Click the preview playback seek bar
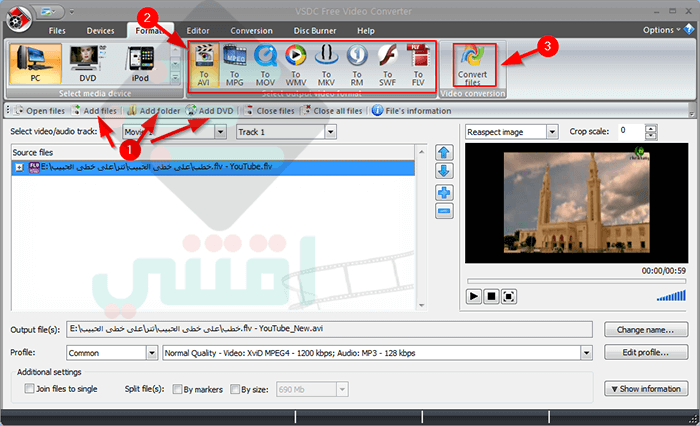This screenshot has width=700, height=426. tap(576, 281)
